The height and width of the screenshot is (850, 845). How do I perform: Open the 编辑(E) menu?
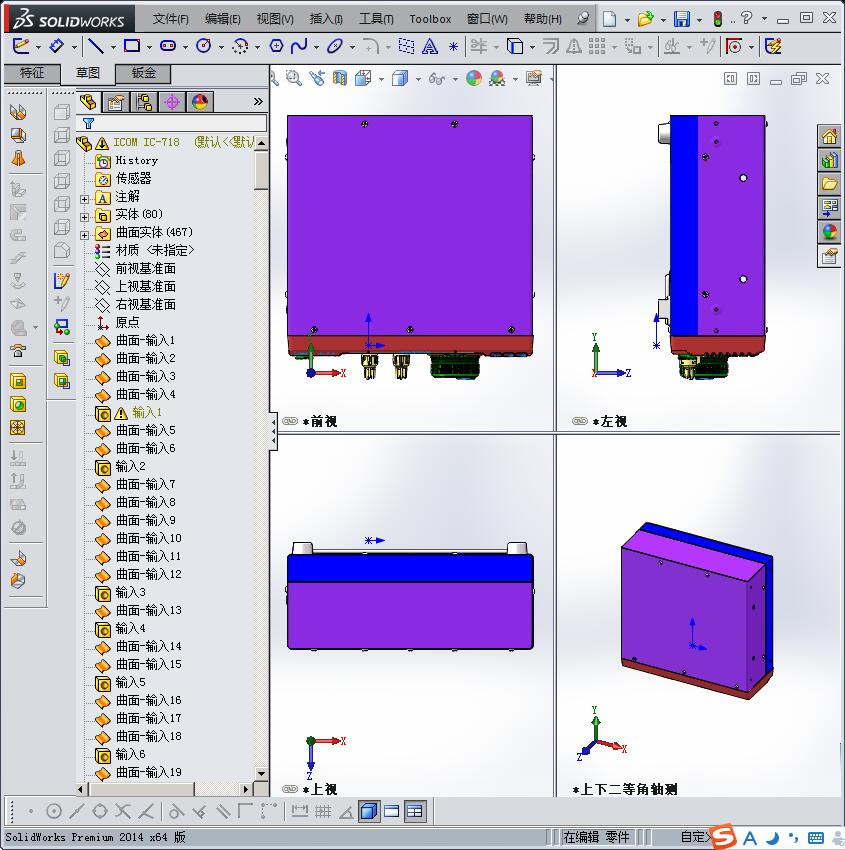(x=222, y=19)
